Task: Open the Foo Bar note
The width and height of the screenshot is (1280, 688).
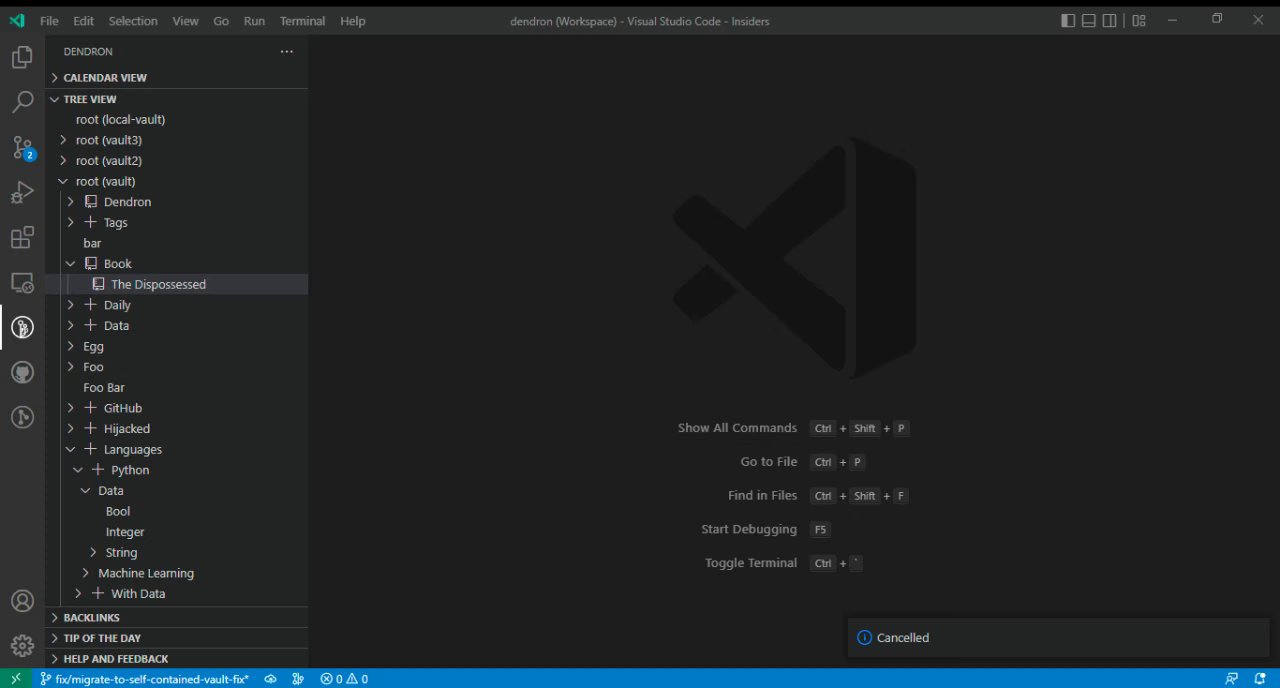Action: point(177,388)
